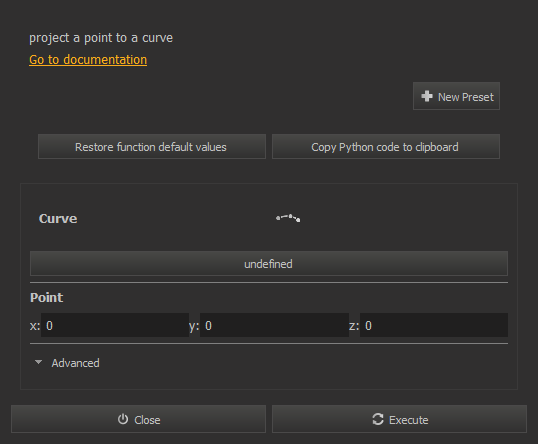Click the z: label before last field
Screen dimensions: 538x444
(354, 326)
